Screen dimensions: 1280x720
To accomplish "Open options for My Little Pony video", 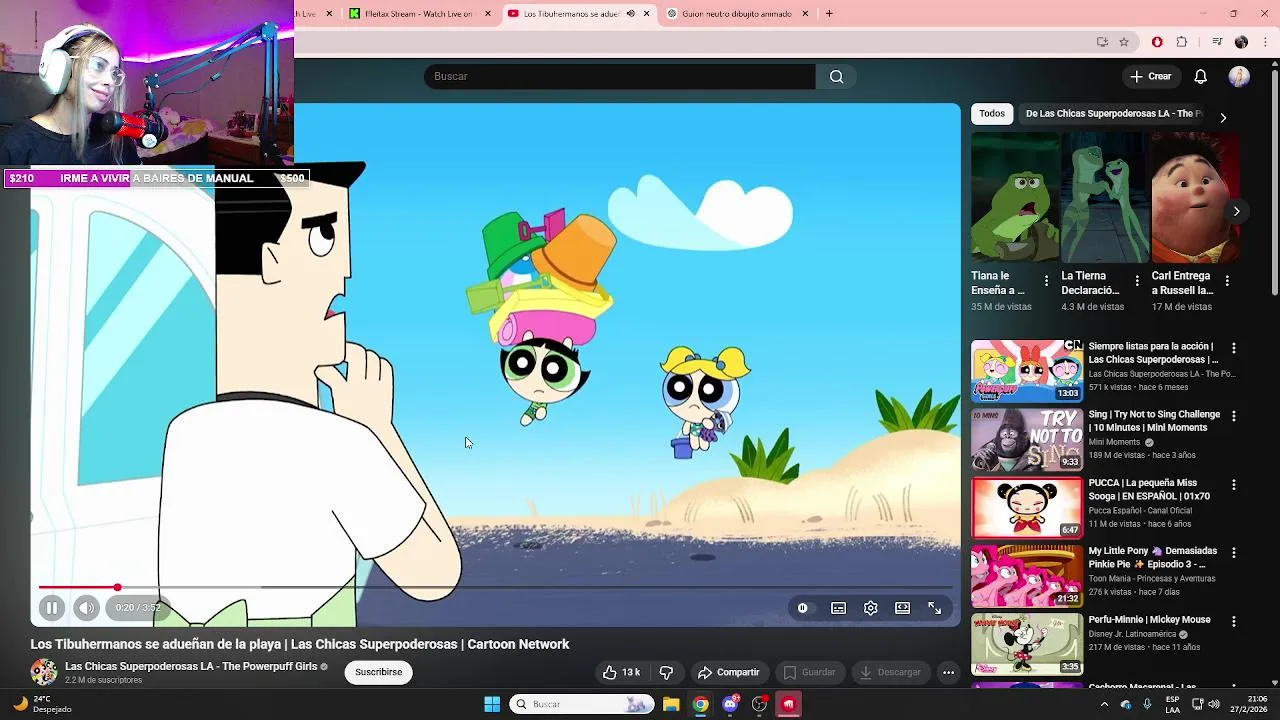I will [1233, 552].
